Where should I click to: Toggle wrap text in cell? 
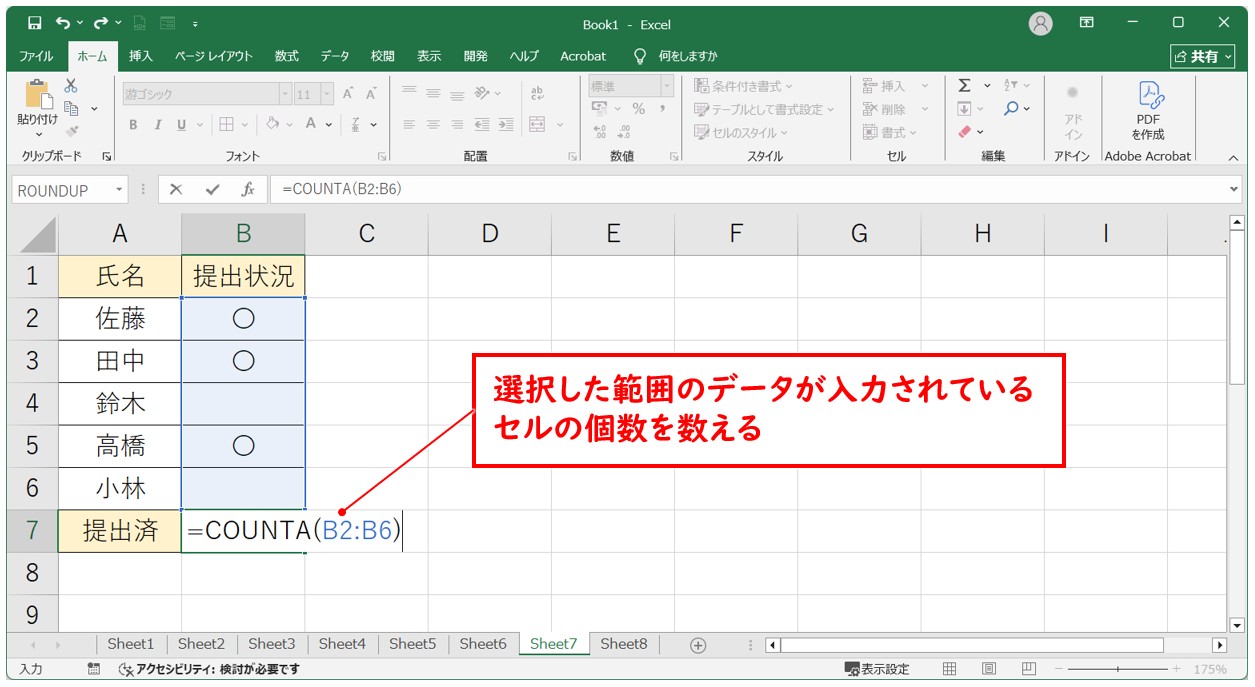pyautogui.click(x=537, y=94)
